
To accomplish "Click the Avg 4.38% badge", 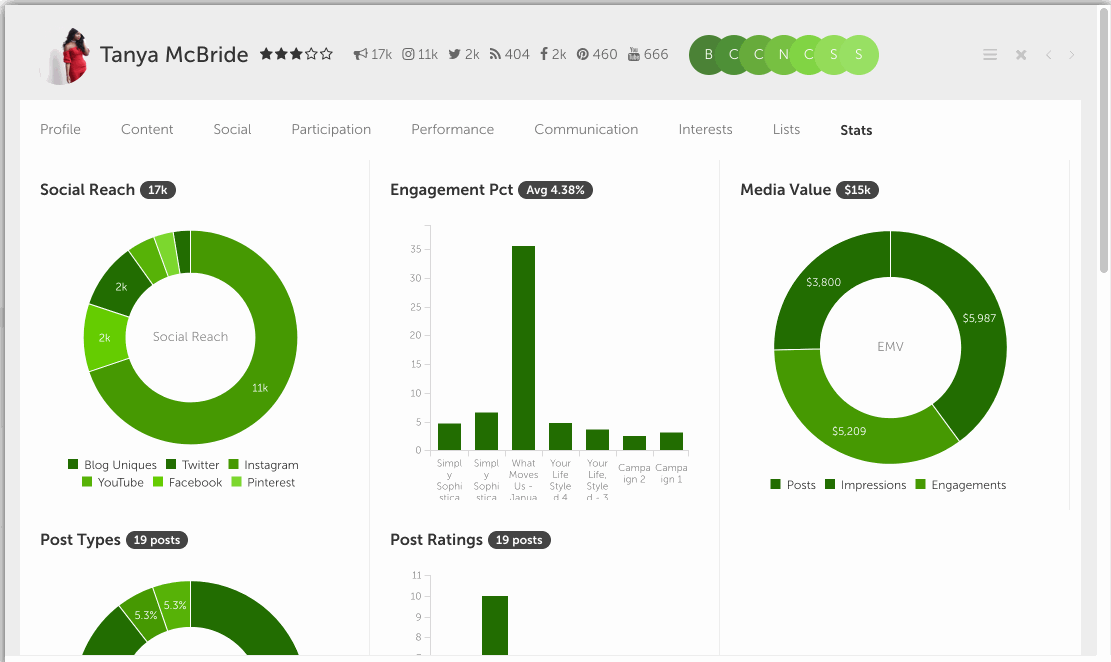I will pos(556,190).
